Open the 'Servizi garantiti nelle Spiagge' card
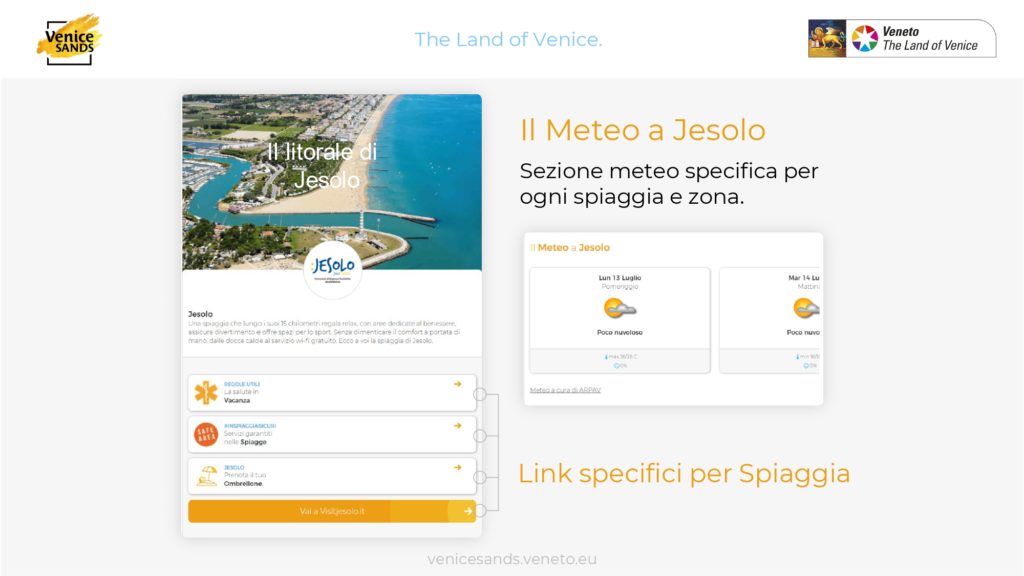 (x=332, y=434)
